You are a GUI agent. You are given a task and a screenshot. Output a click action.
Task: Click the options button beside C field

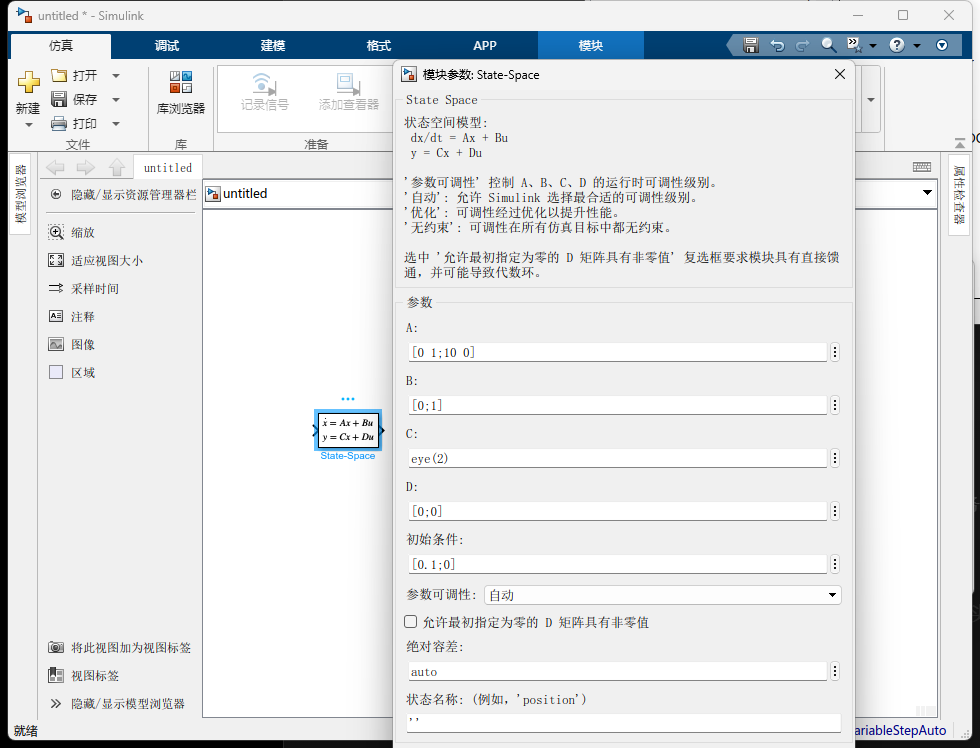click(835, 458)
